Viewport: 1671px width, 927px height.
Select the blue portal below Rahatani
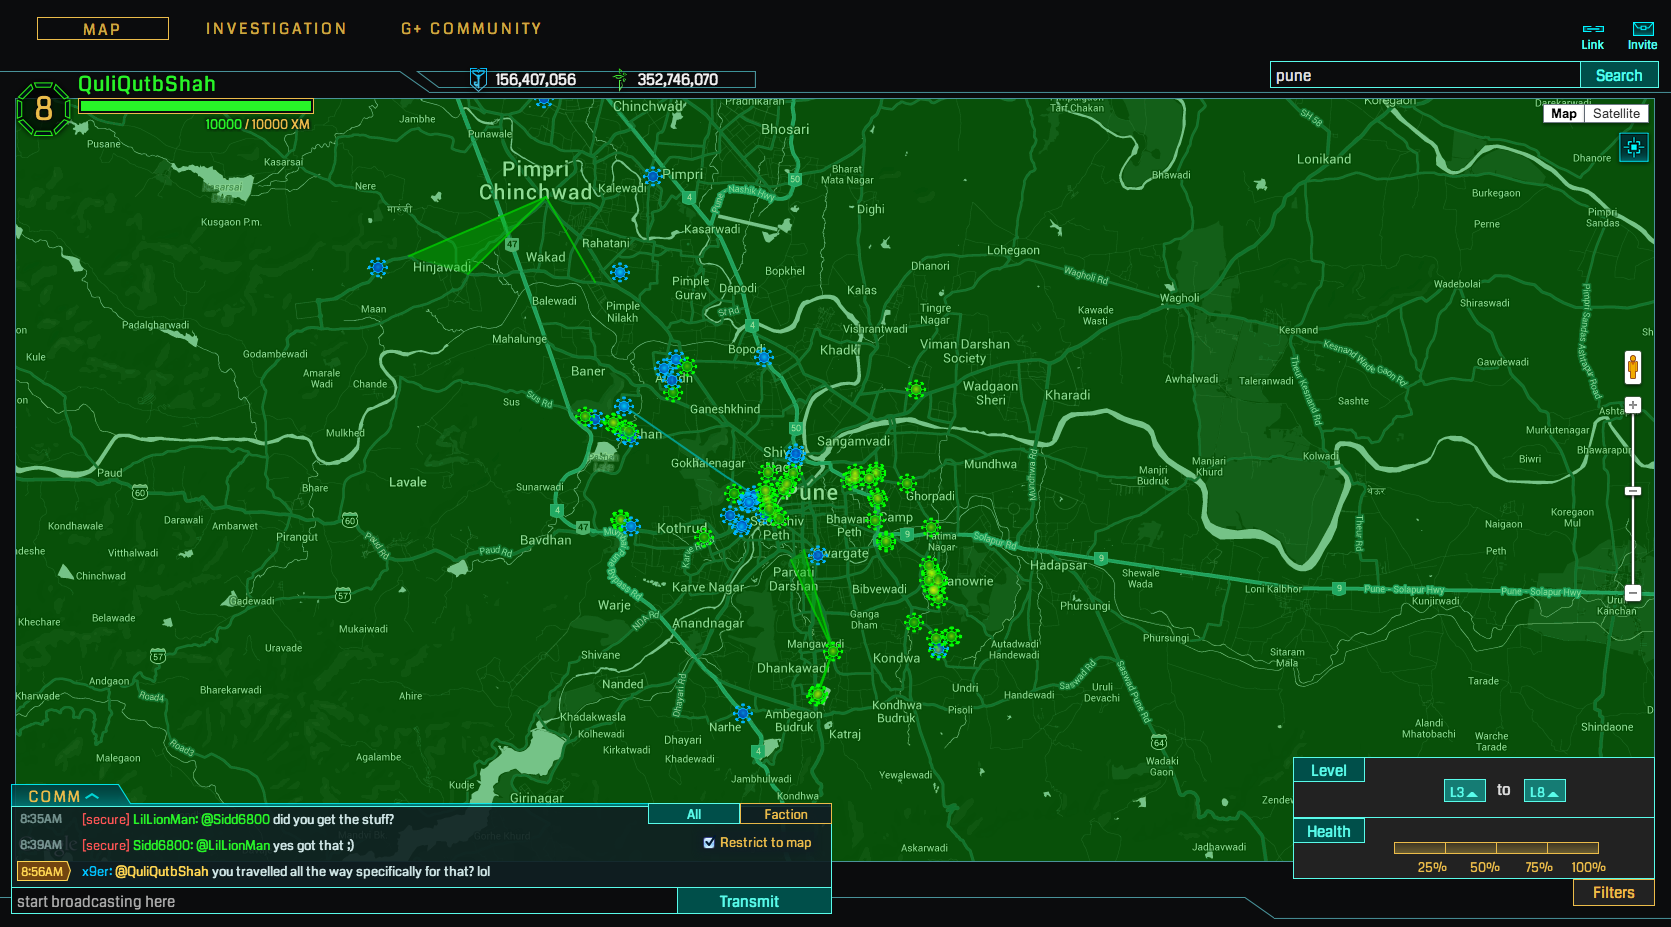tap(620, 272)
